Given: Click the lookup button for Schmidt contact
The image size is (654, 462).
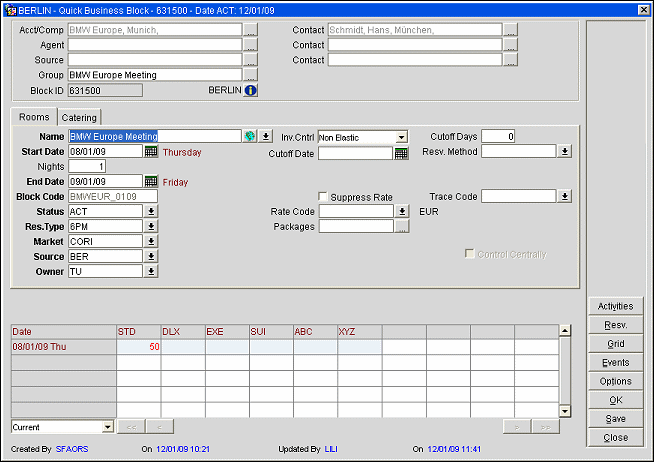Looking at the screenshot, I should (x=510, y=30).
